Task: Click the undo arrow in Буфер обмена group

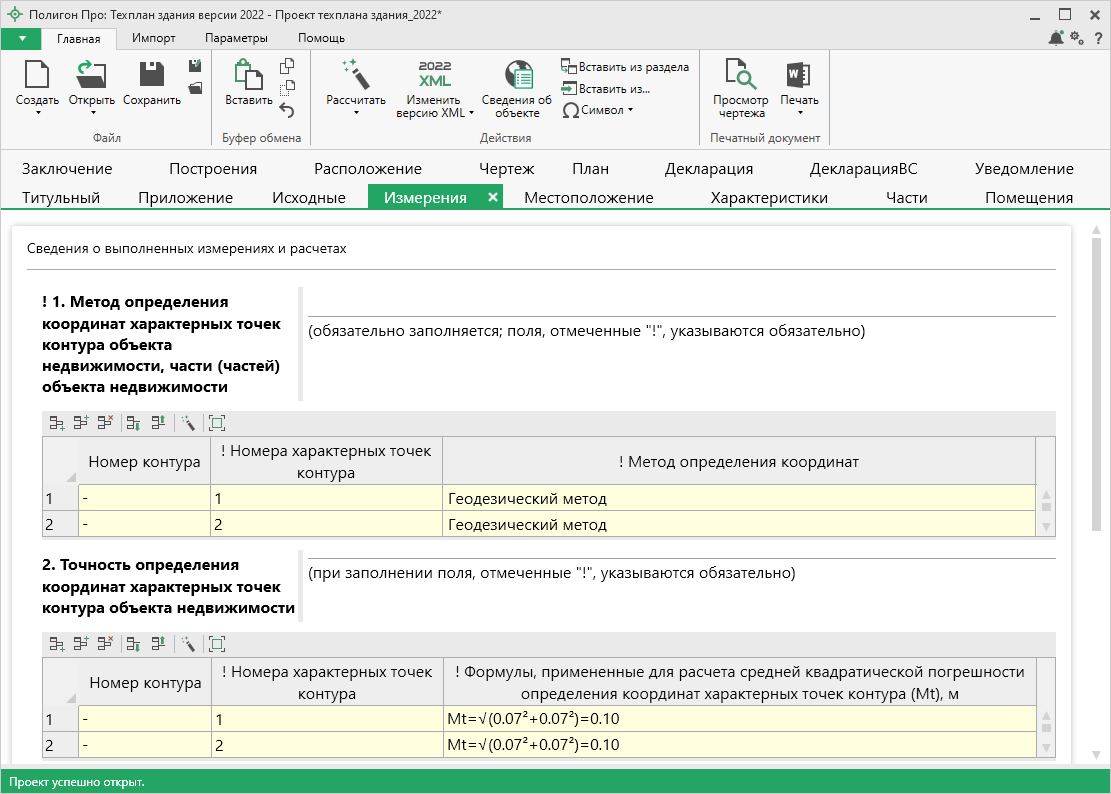Action: pyautogui.click(x=287, y=111)
